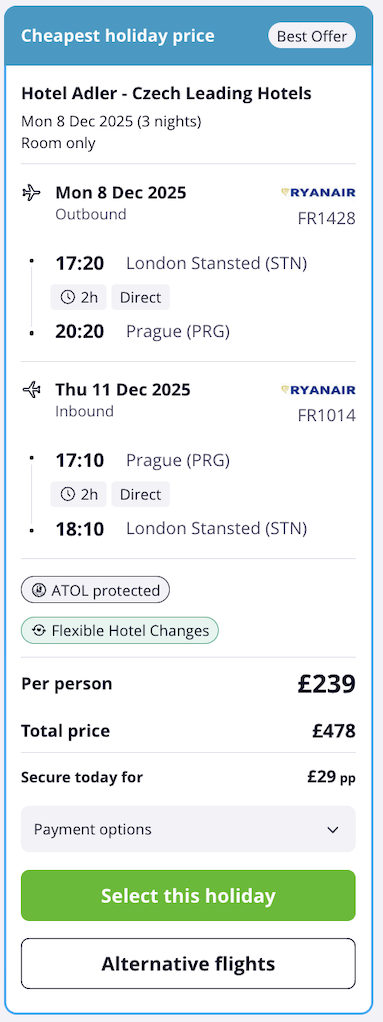383x1022 pixels.
Task: Click the outbound Ryanair logo
Action: 318,192
